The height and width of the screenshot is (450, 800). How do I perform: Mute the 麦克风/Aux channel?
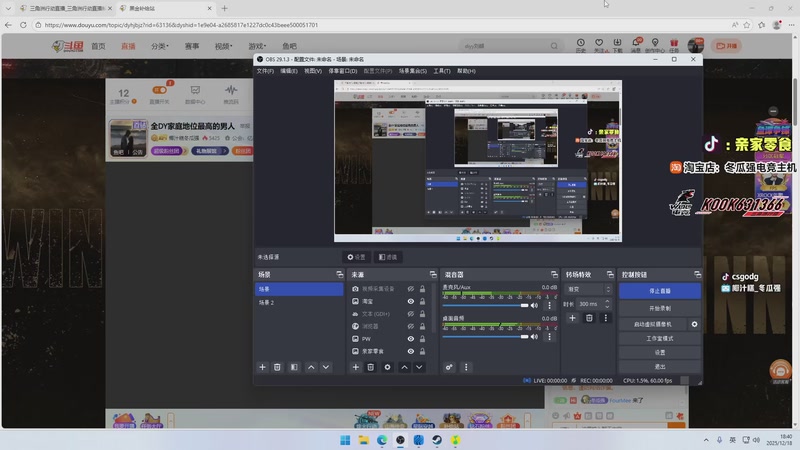[x=534, y=306]
